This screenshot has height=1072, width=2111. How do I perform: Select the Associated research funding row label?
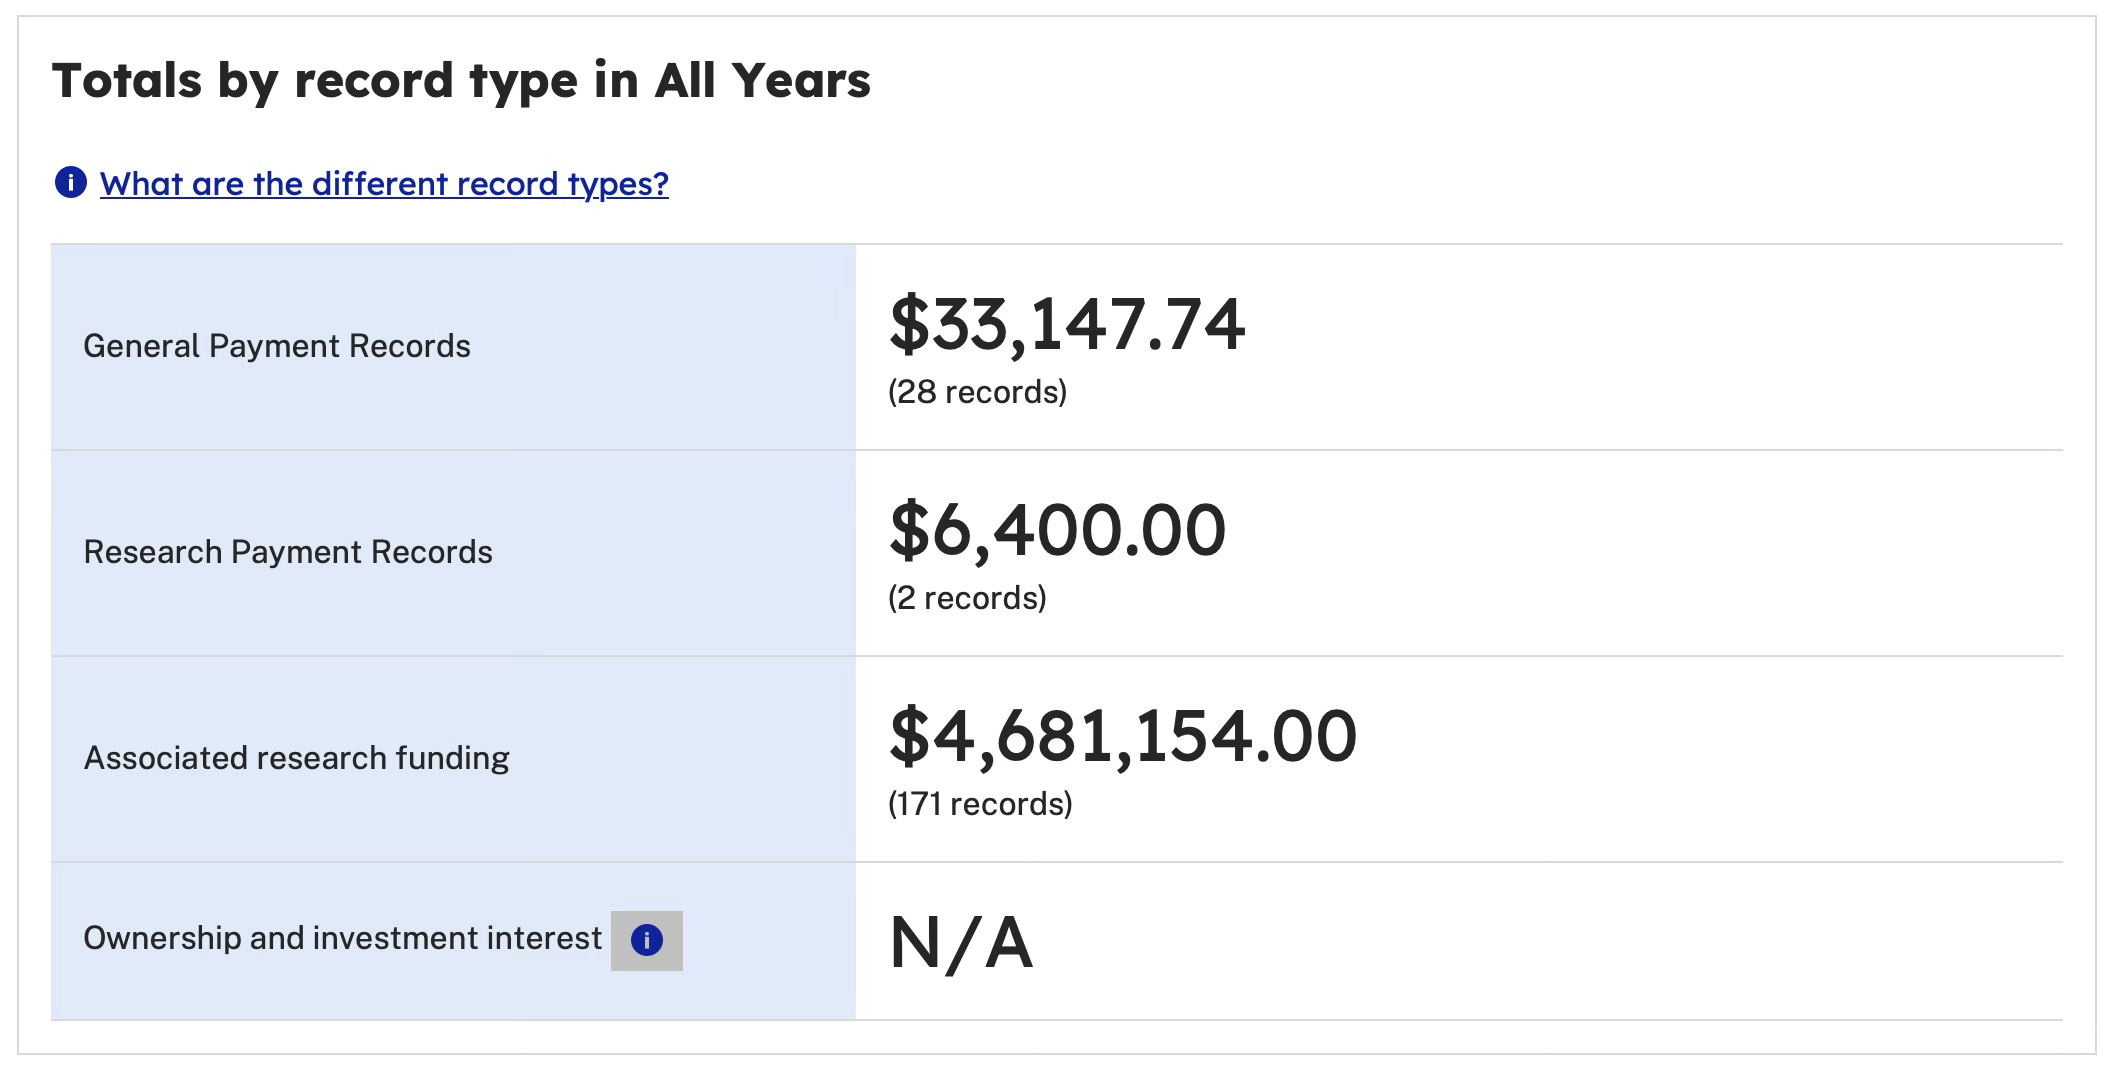point(297,758)
